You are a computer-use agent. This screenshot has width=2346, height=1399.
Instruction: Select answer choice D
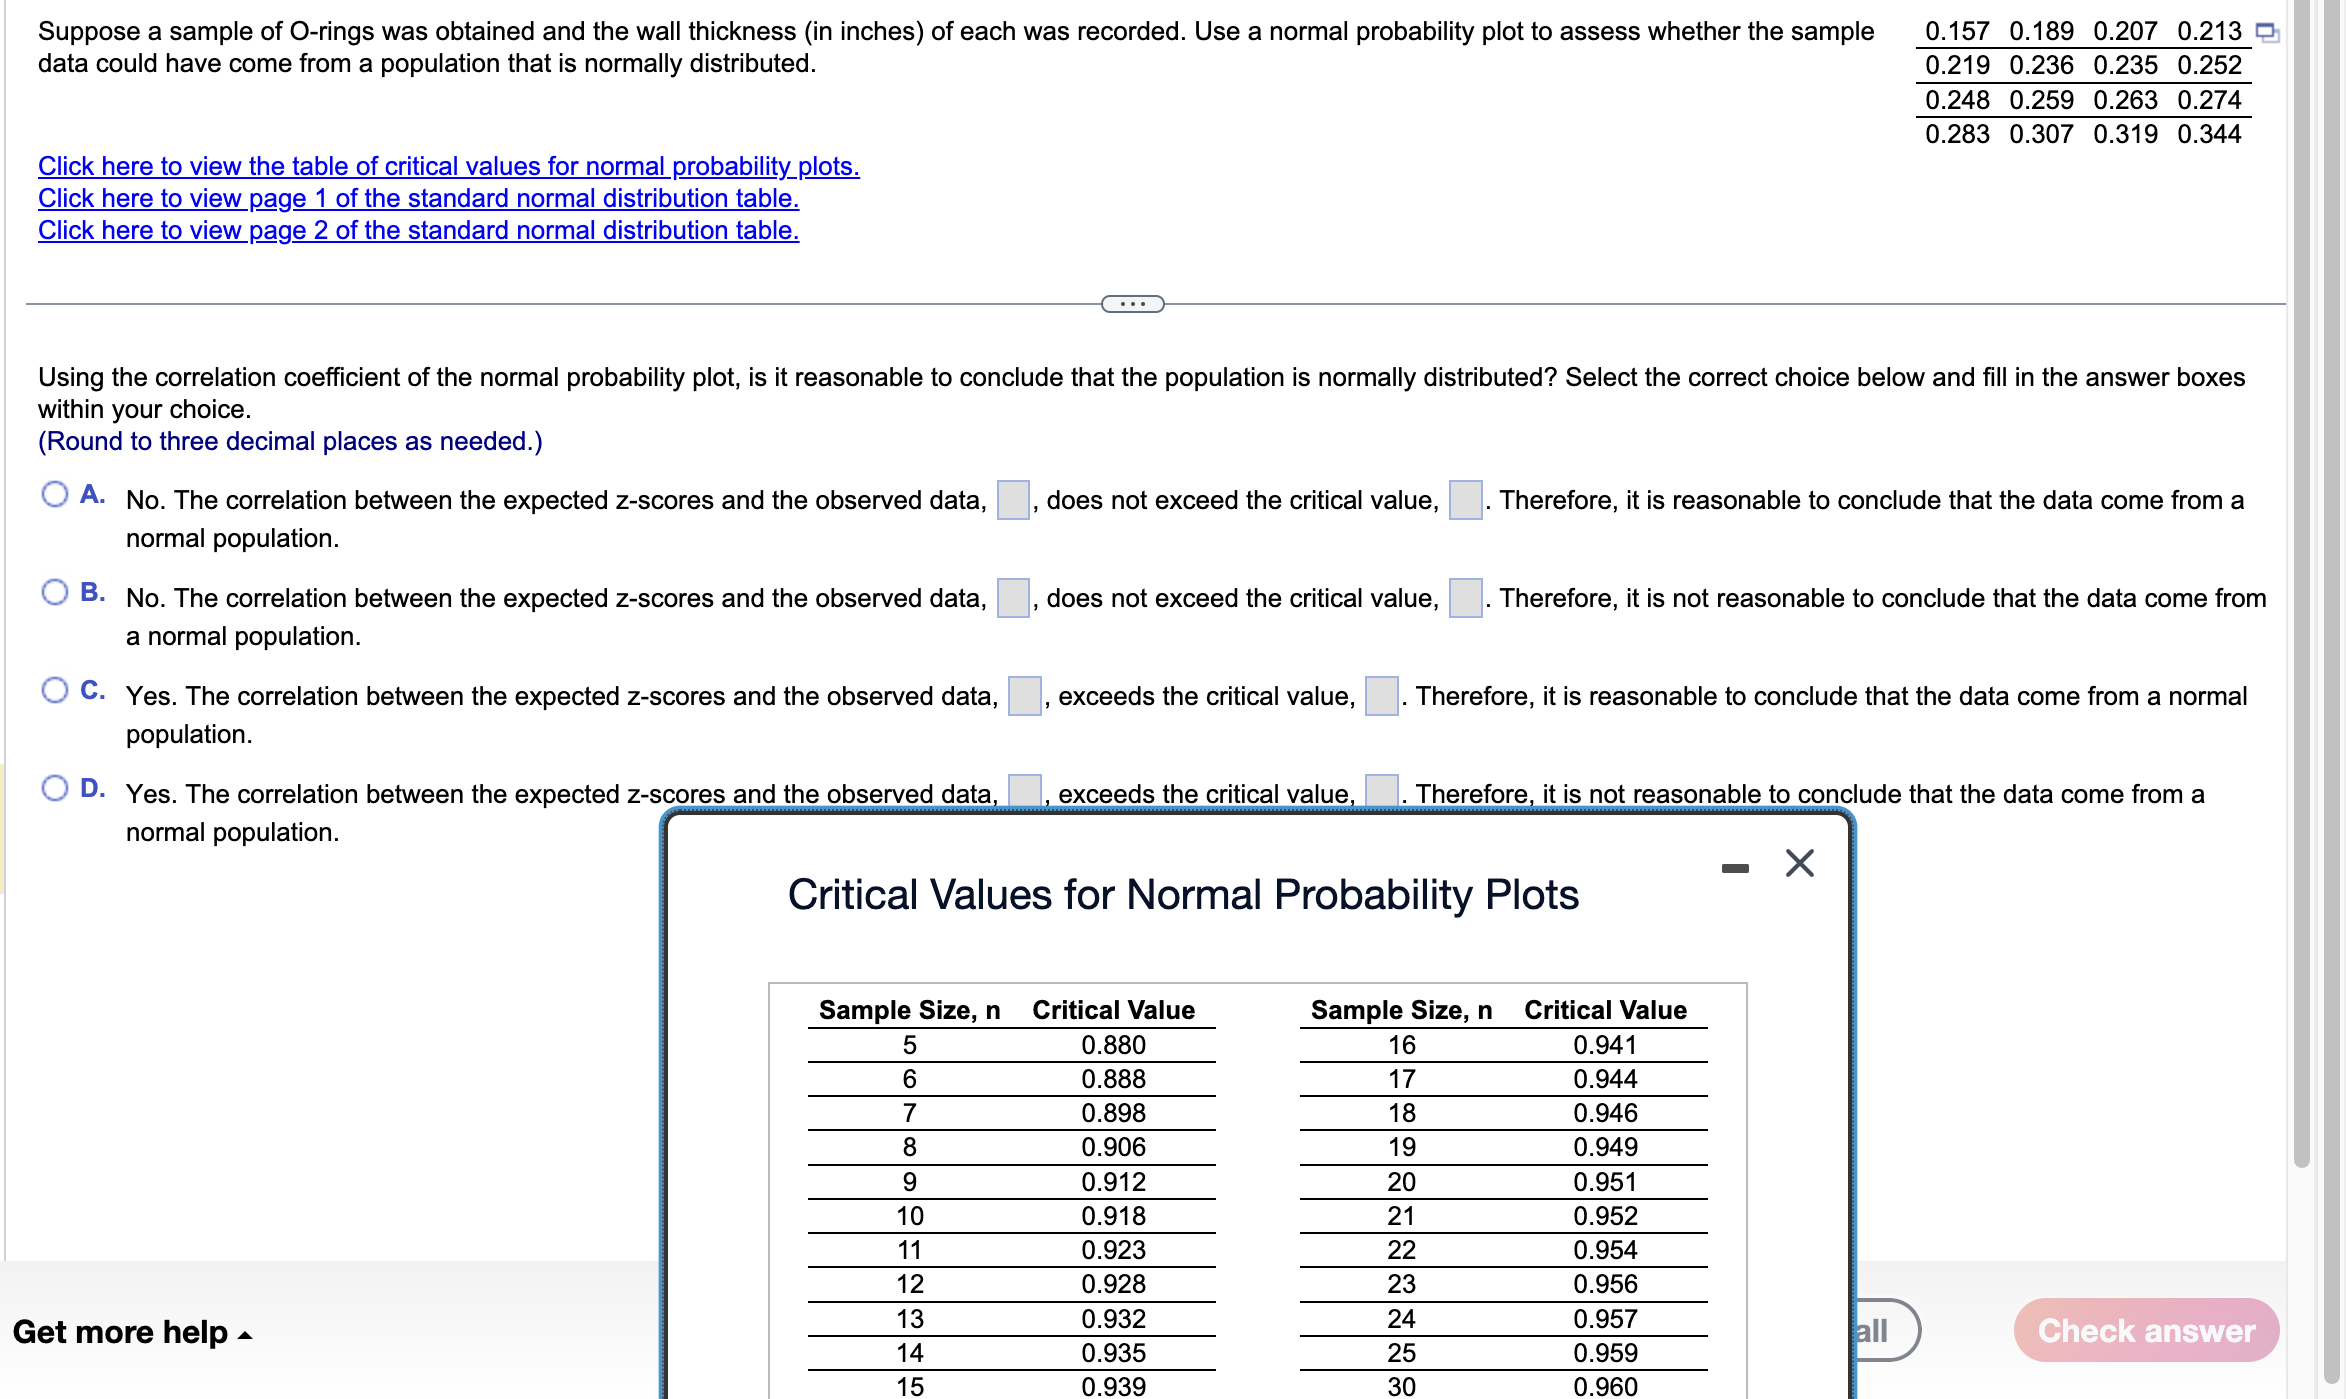pyautogui.click(x=55, y=788)
